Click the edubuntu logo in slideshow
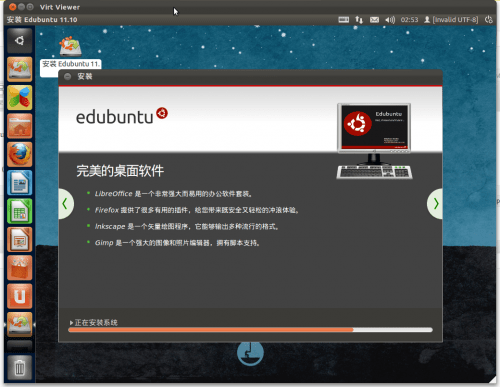This screenshot has height=387, width=500. (x=122, y=116)
